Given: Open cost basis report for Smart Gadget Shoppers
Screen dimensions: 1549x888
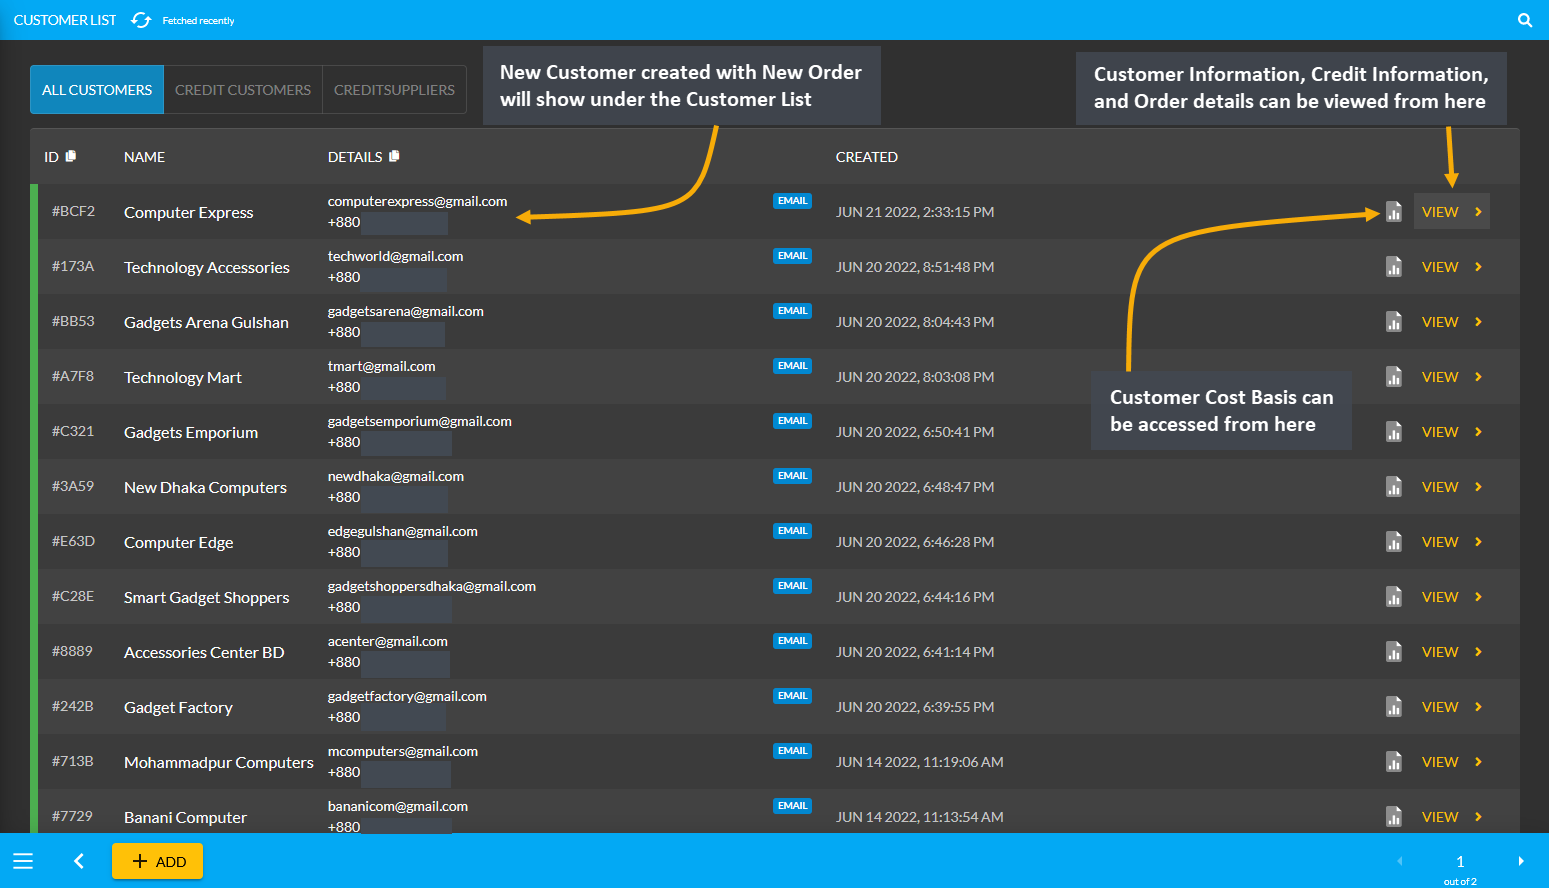Looking at the screenshot, I should tap(1394, 597).
